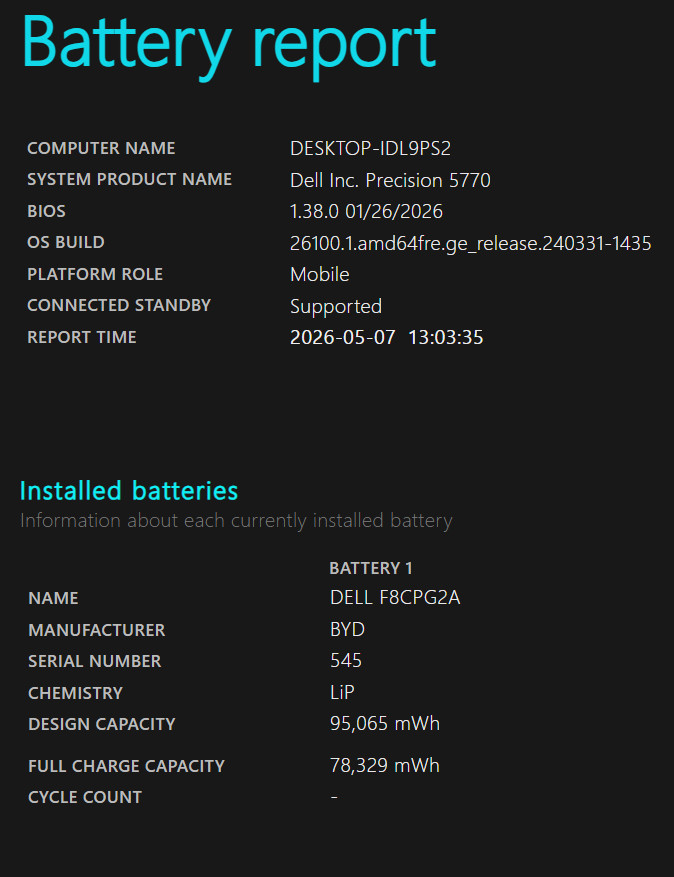Viewport: 674px width, 877px height.
Task: Click the CYCLE COUNT row label
Action: [x=85, y=798]
